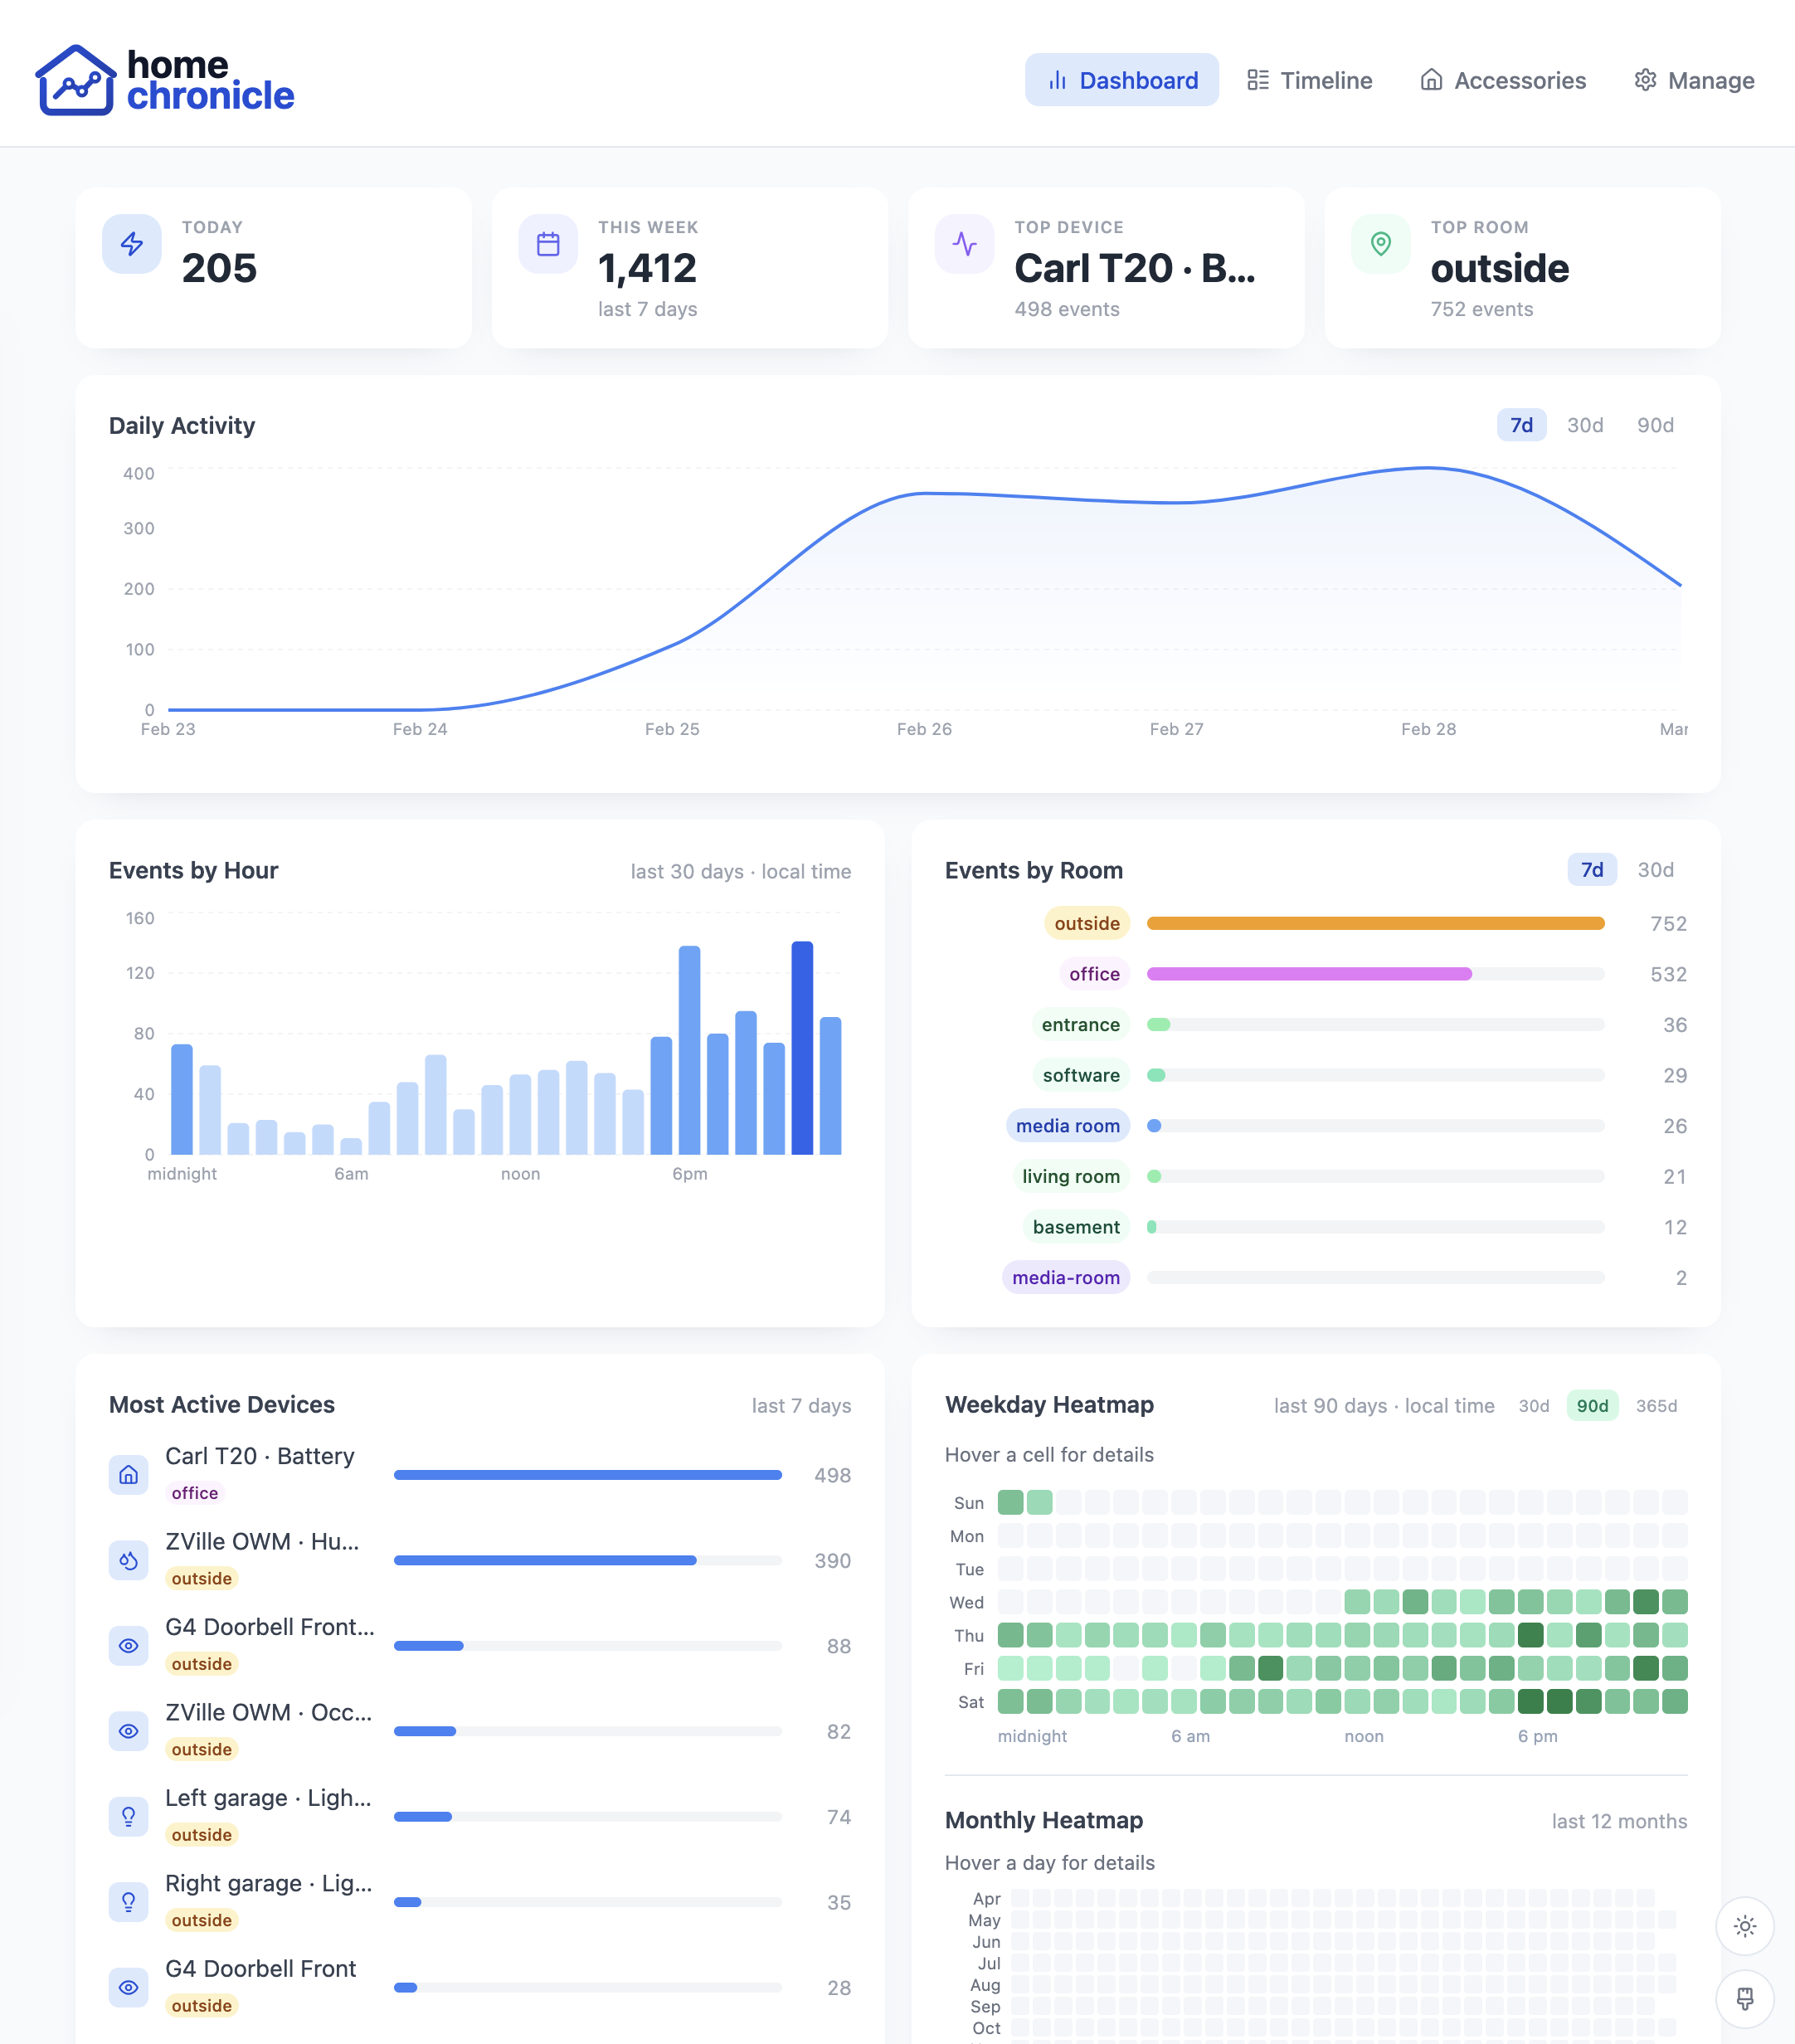This screenshot has height=2044, width=1795.
Task: Click the humidity droplet icon beside ZVille OWM
Action: coord(128,1560)
